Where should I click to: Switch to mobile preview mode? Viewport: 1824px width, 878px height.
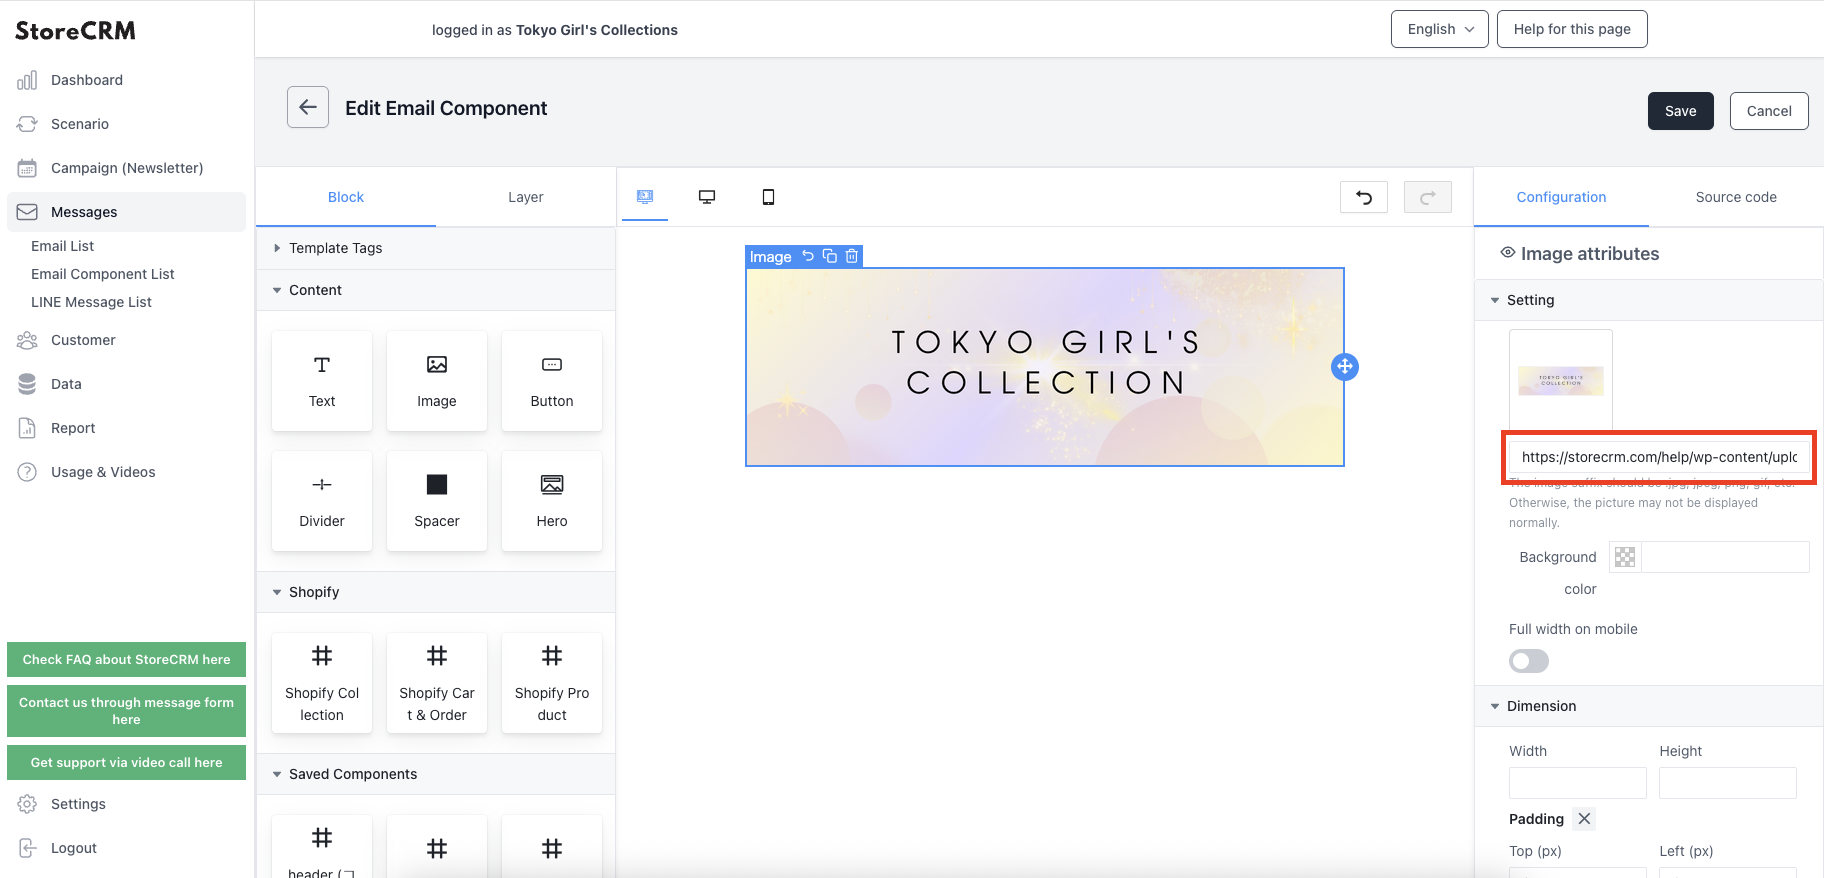coord(768,197)
